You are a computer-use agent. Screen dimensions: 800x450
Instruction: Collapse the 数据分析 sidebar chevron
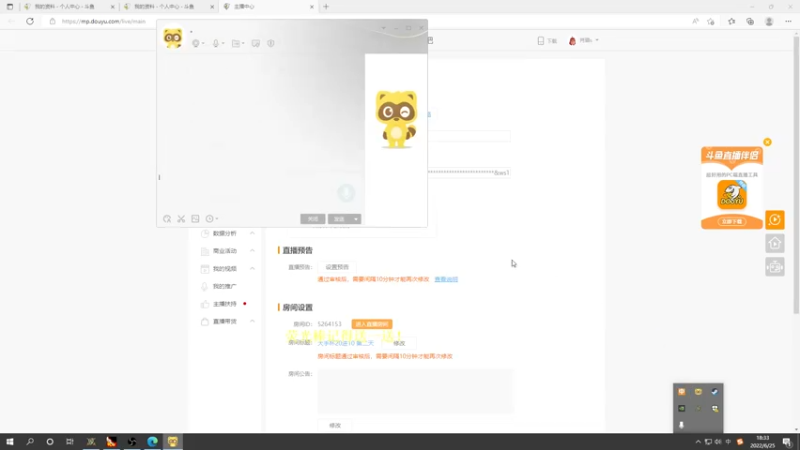pyautogui.click(x=252, y=233)
